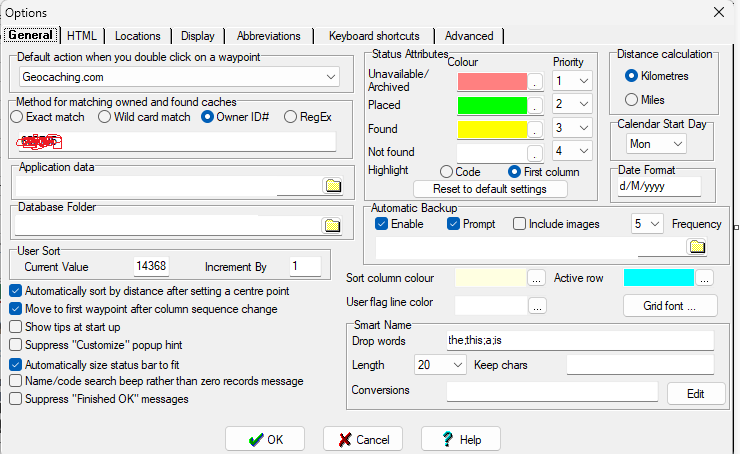Image resolution: width=740 pixels, height=454 pixels.
Task: Open the Sort column colour picker
Action: [x=536, y=278]
